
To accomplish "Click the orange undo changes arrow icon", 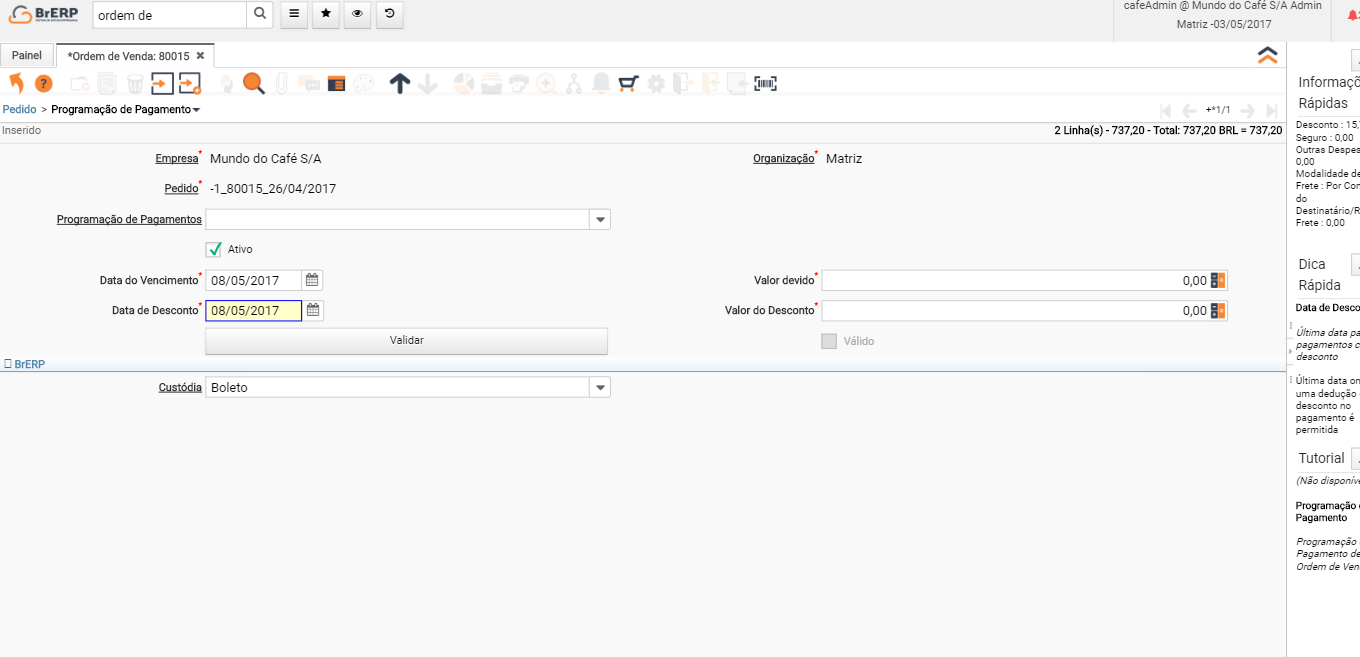I will click(16, 84).
